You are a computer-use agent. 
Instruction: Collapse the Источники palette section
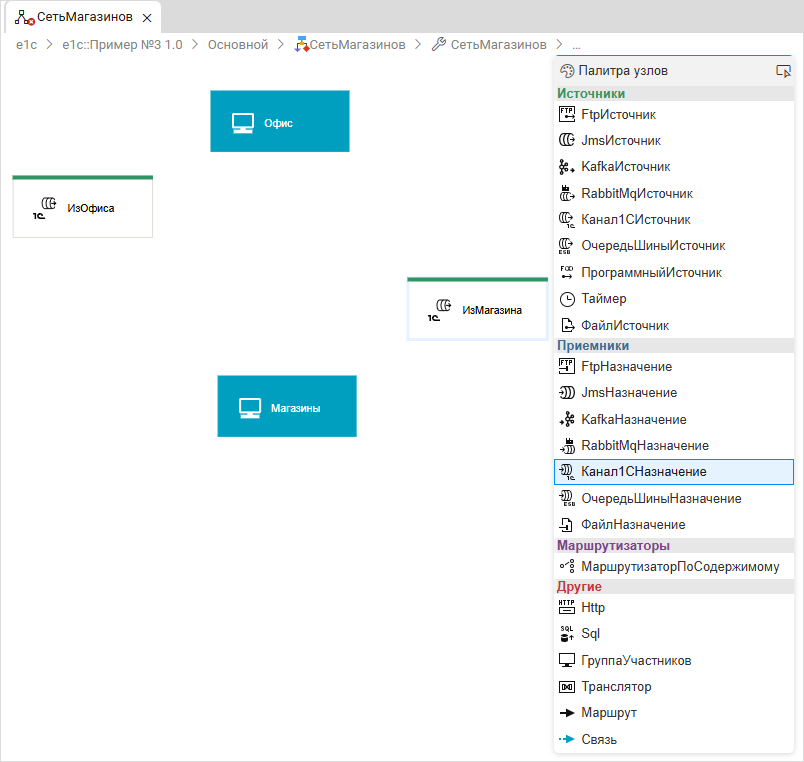click(591, 94)
